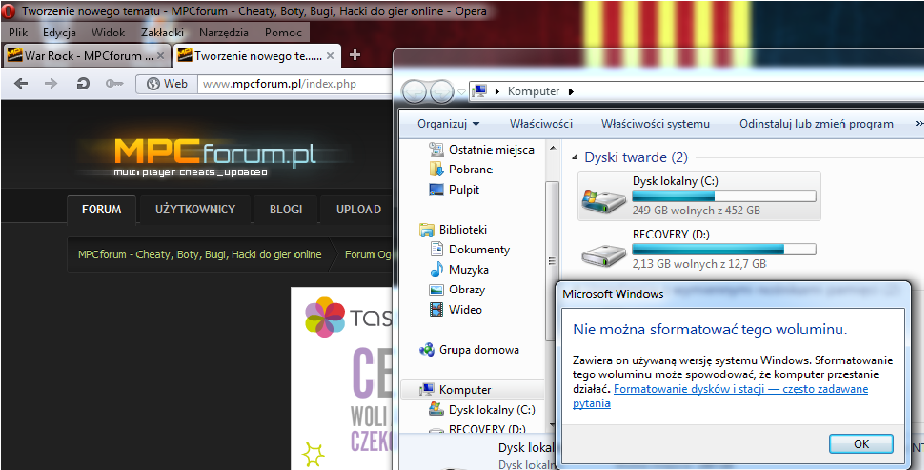
Task: Open the UŻYTKOWNICY navigation tab
Action: click(194, 209)
